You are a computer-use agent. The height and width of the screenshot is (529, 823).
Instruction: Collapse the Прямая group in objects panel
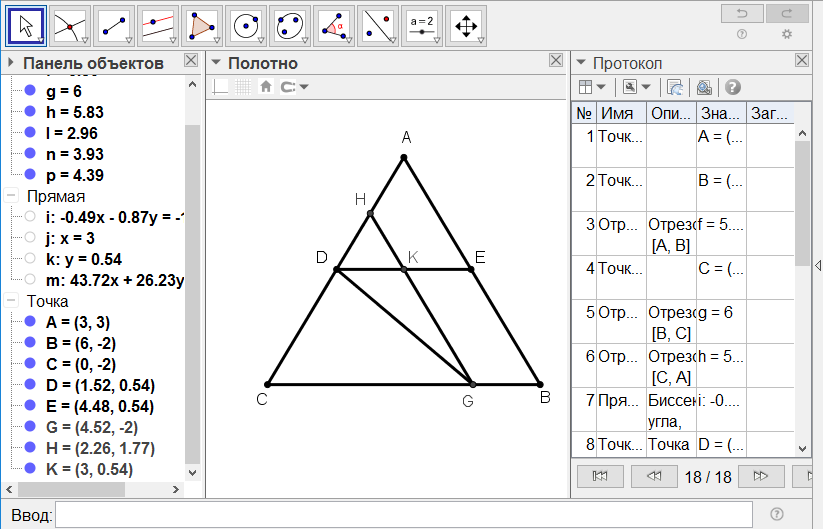coord(11,196)
